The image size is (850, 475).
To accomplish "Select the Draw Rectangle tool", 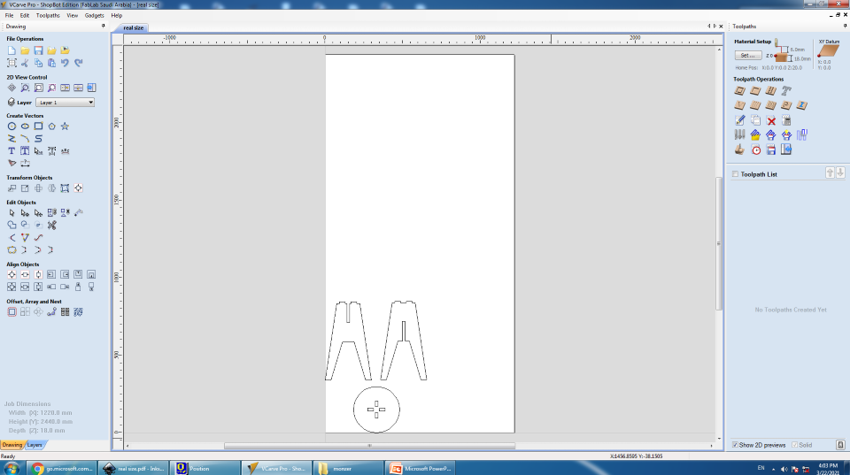I will (x=38, y=126).
